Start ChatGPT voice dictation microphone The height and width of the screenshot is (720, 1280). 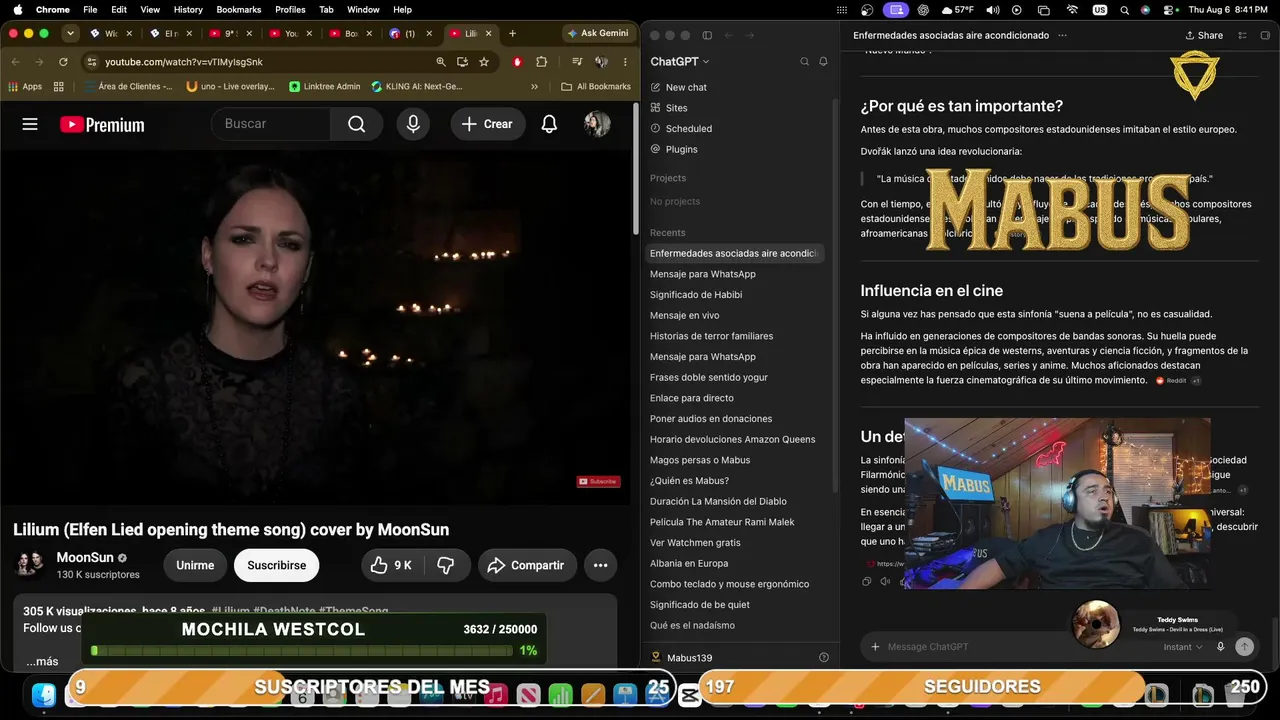pos(1220,647)
